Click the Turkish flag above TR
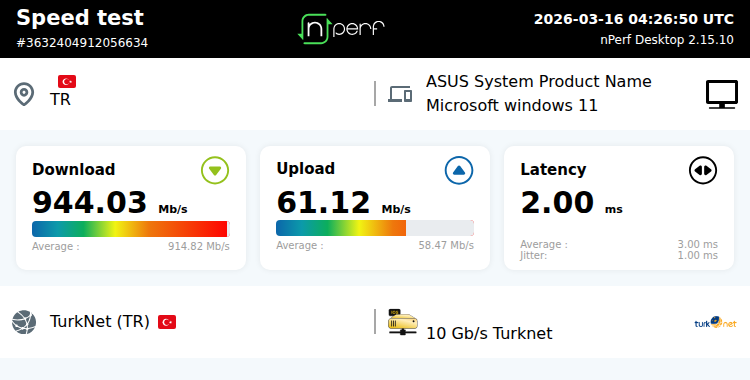This screenshot has width=750, height=380. (67, 81)
